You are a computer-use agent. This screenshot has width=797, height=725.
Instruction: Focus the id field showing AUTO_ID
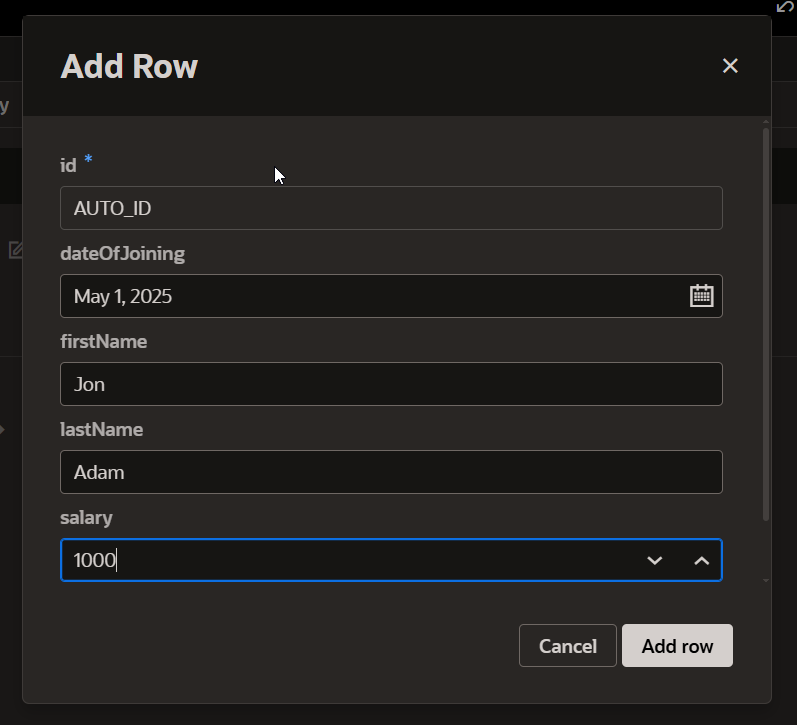(391, 208)
